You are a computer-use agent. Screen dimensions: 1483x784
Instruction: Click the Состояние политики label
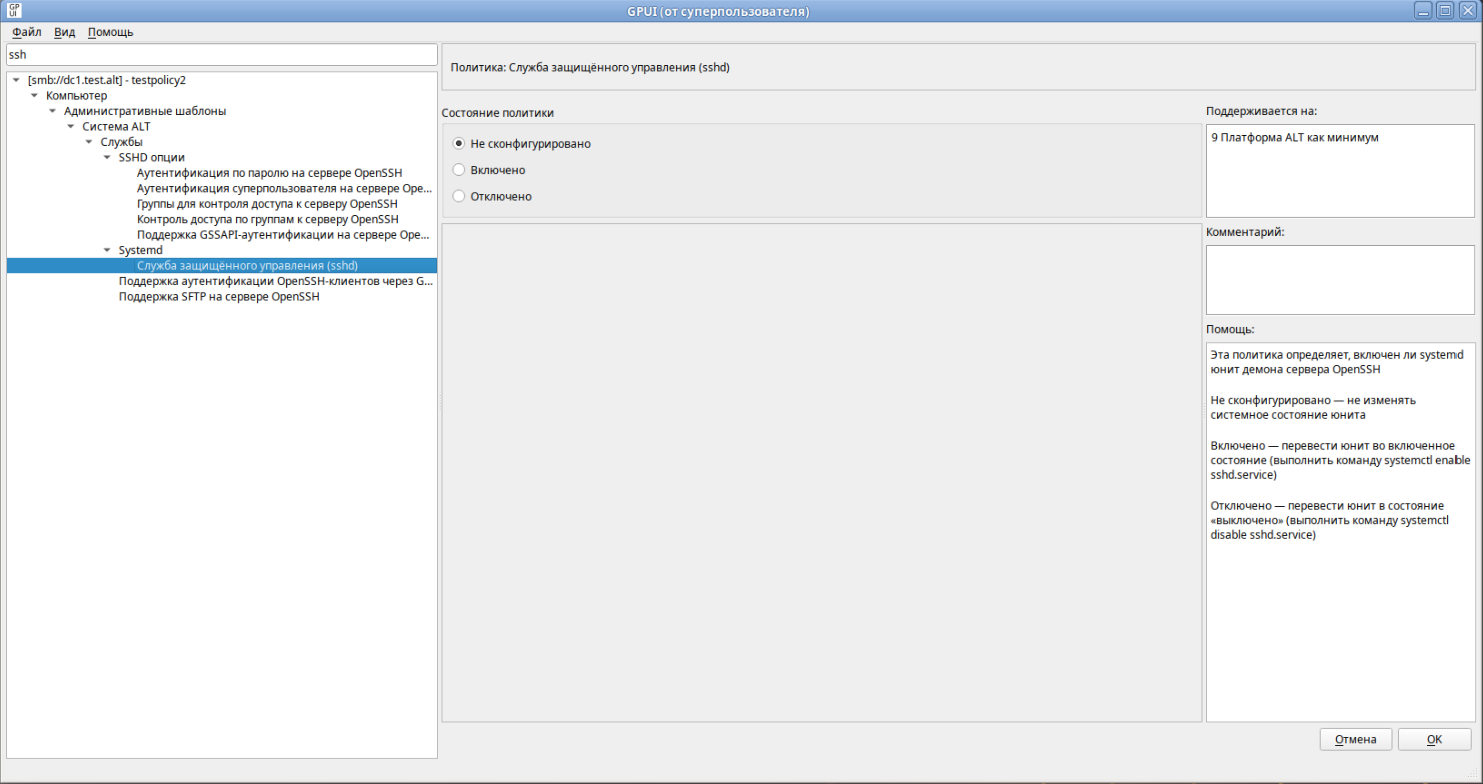click(x=498, y=113)
